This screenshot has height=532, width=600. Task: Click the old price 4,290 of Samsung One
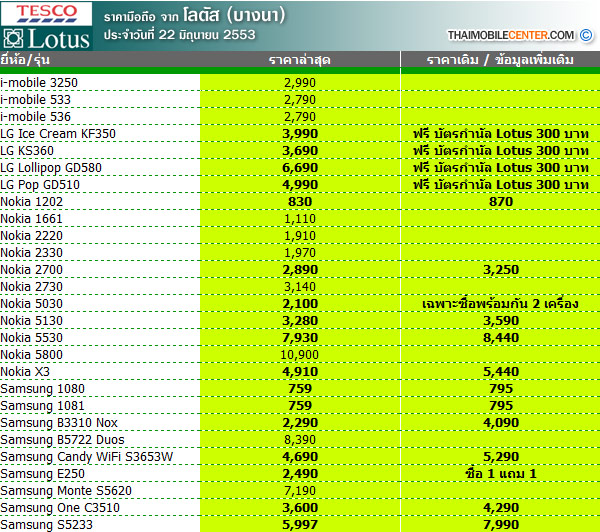501,508
